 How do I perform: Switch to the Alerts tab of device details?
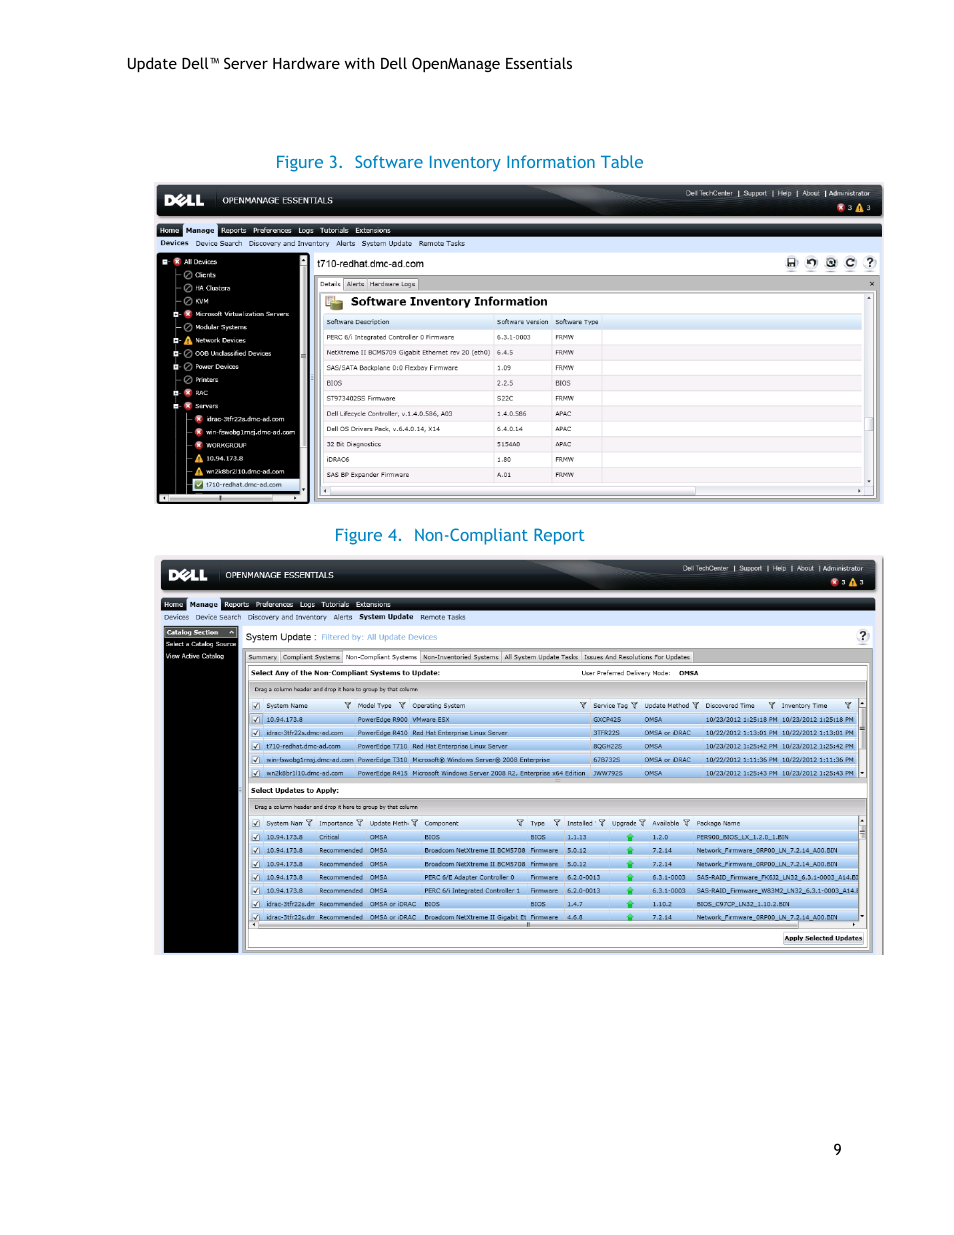click(x=356, y=284)
